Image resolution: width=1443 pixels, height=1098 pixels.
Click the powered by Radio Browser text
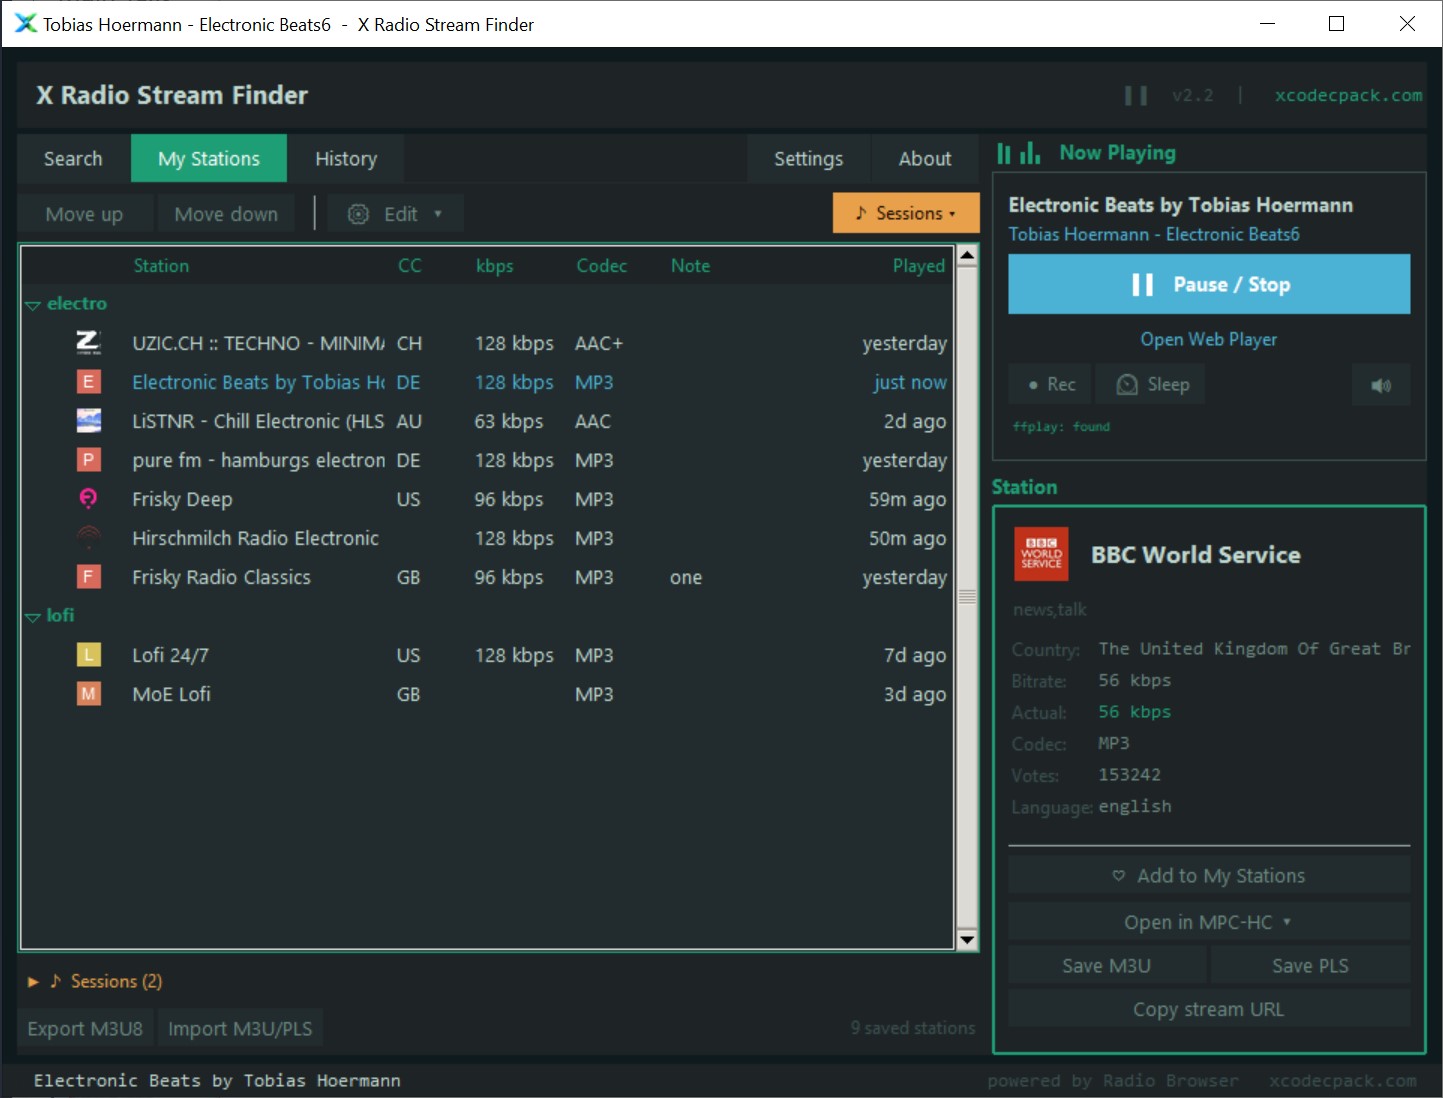(x=1113, y=1081)
